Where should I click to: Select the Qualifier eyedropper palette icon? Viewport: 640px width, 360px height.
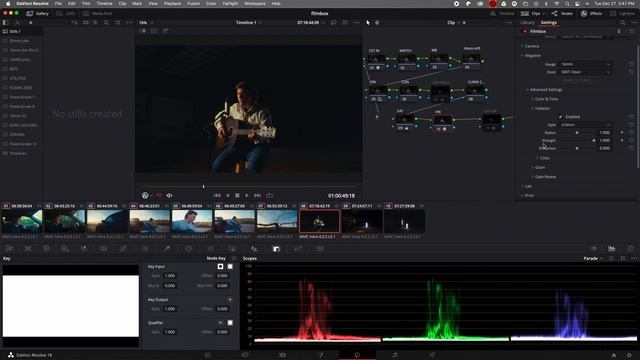point(167,249)
